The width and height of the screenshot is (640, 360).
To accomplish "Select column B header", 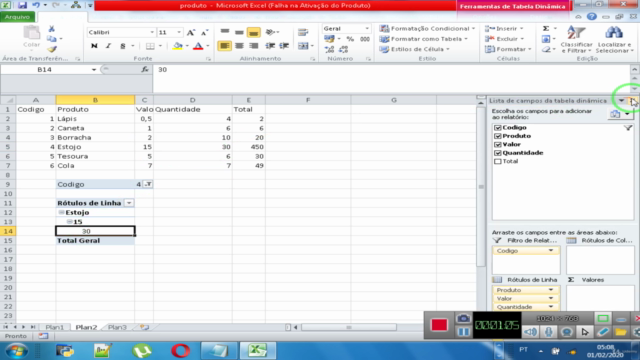I will pyautogui.click(x=95, y=100).
